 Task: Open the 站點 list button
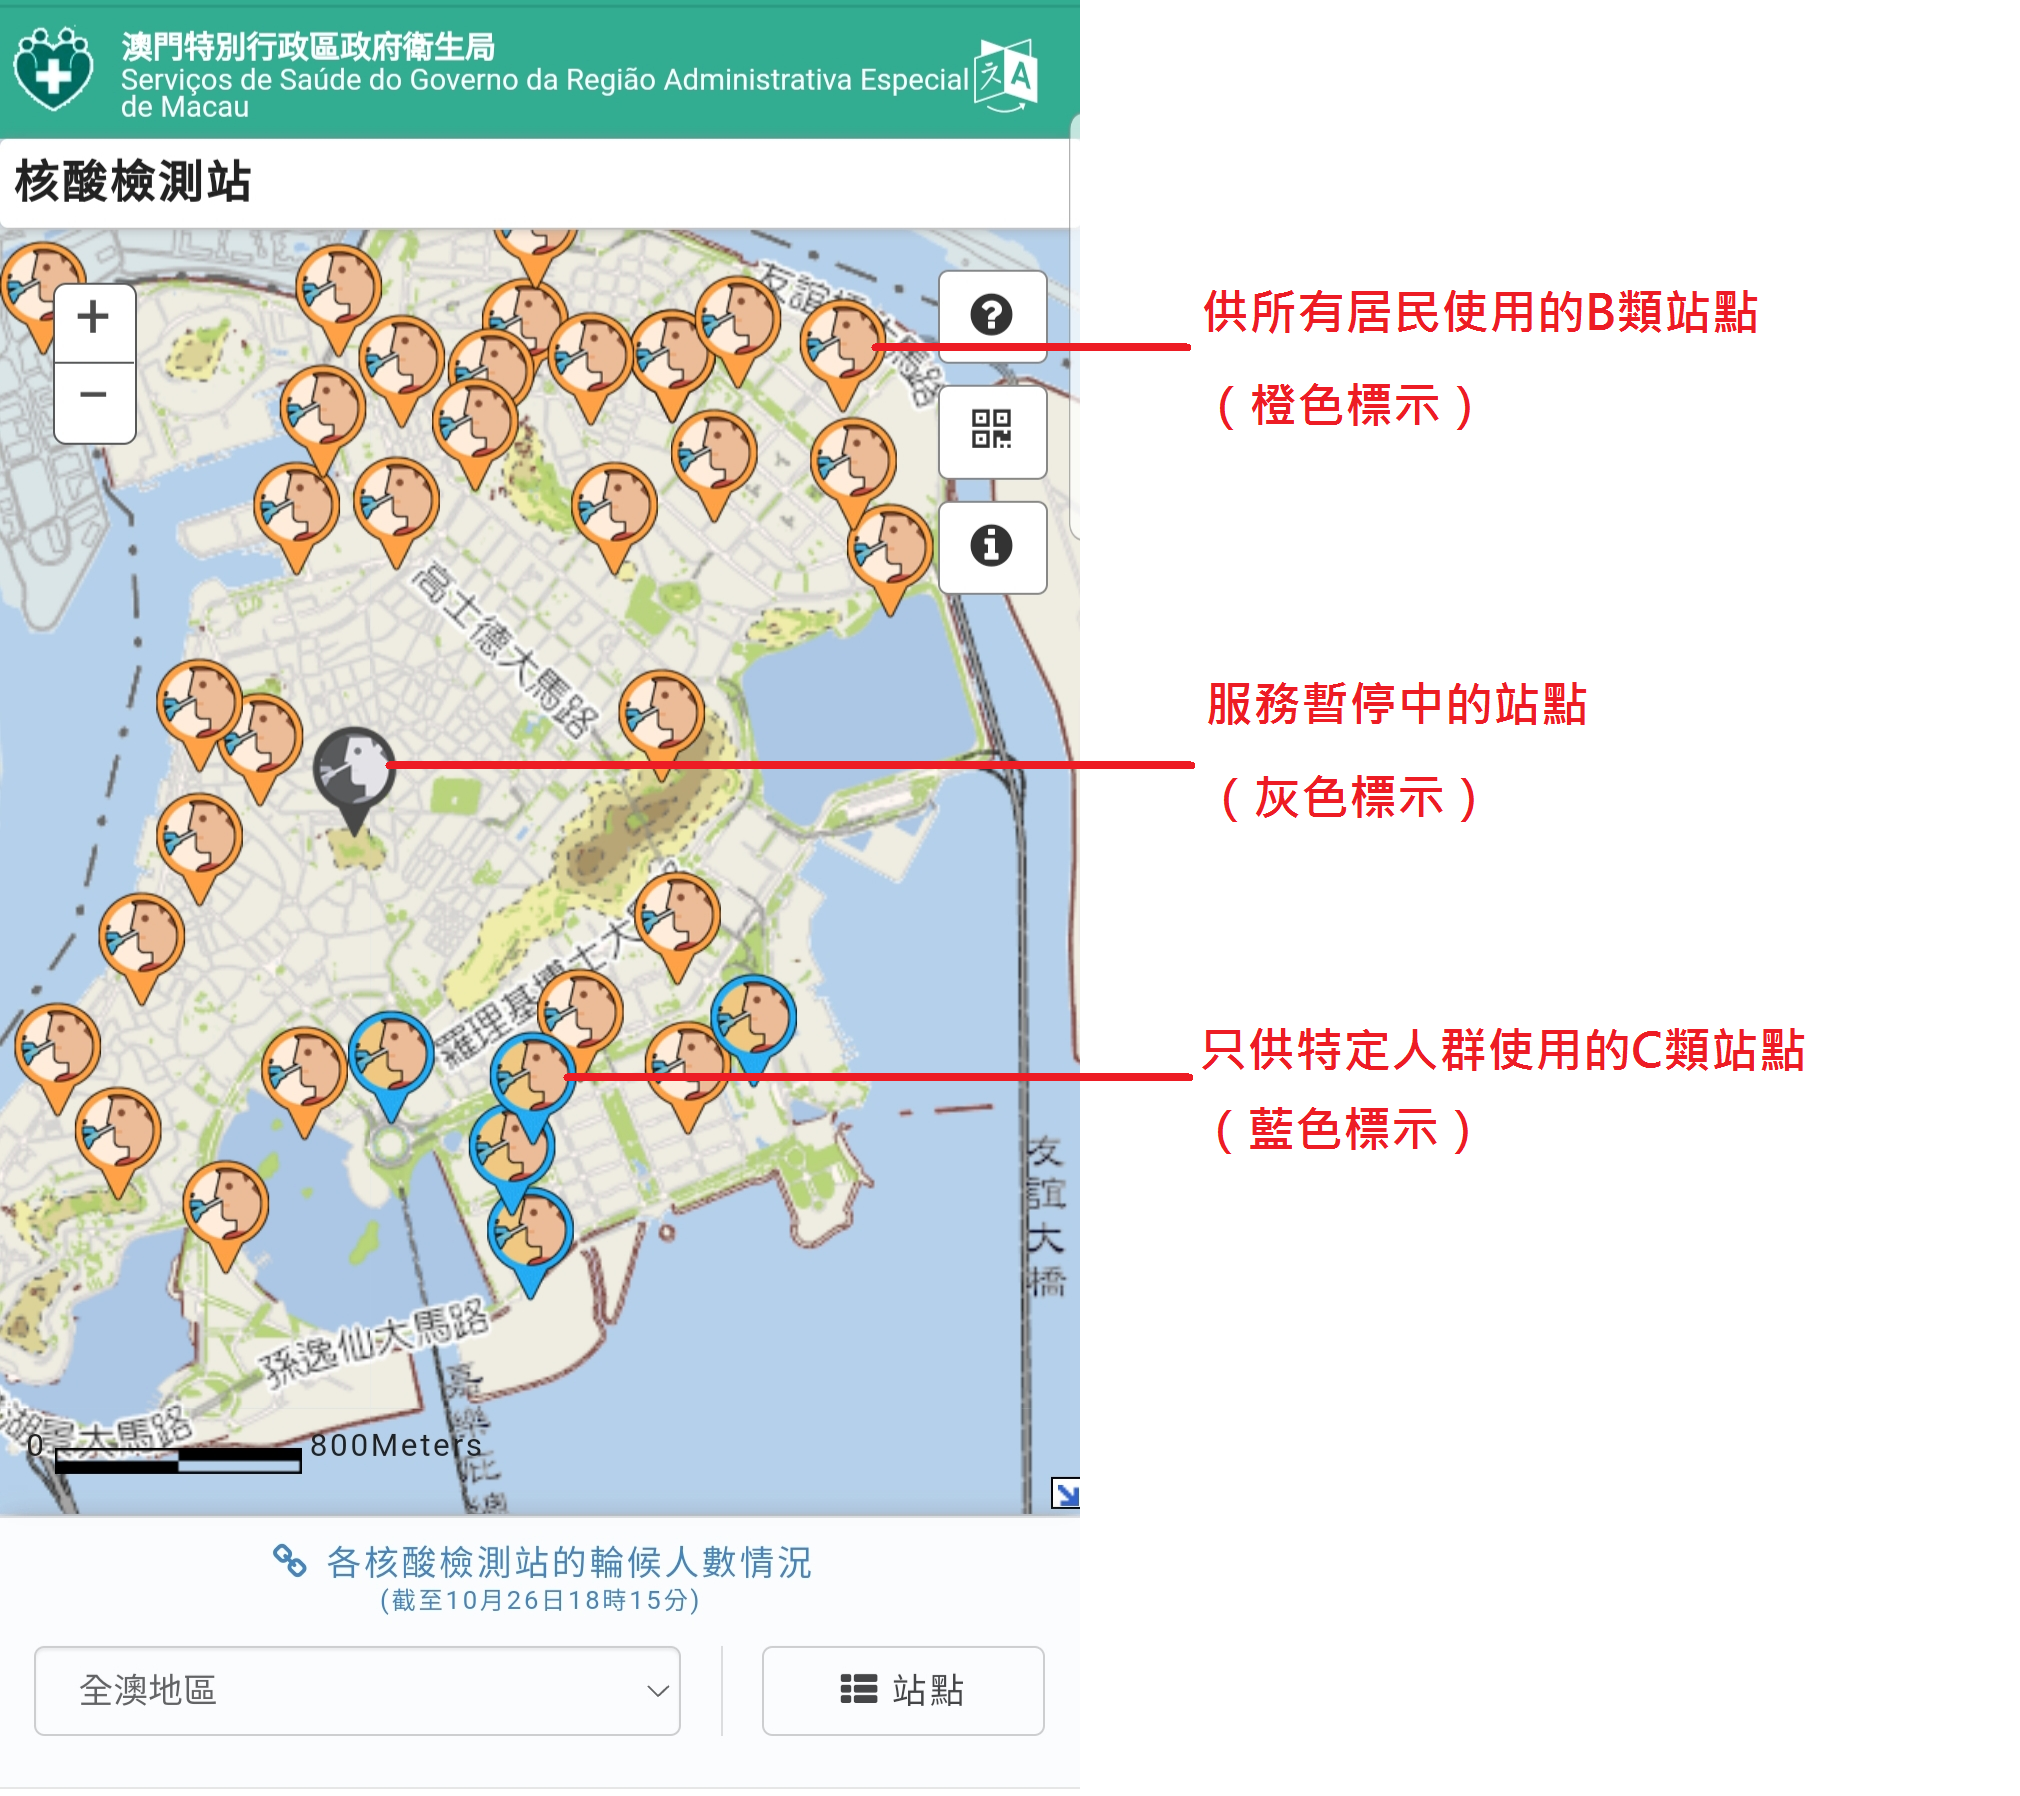(902, 1690)
